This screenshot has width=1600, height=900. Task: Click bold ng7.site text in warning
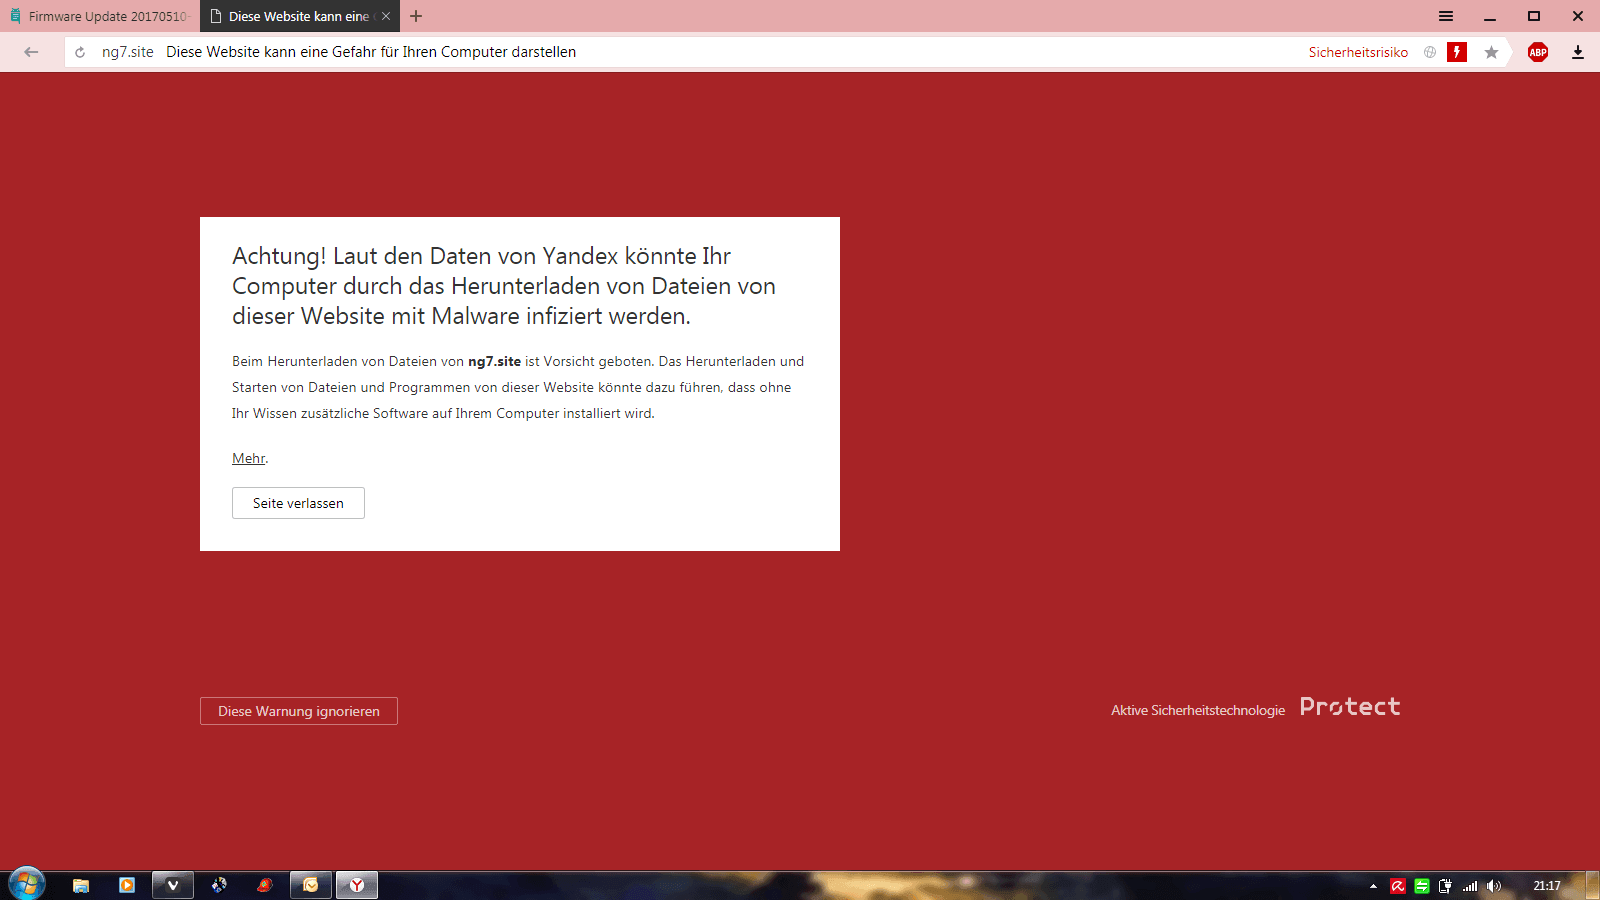click(494, 361)
